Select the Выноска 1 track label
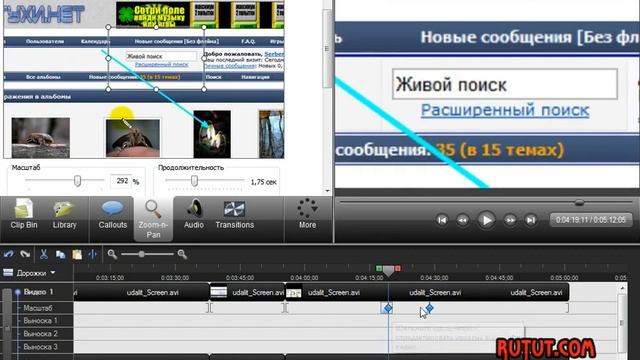 click(x=40, y=321)
